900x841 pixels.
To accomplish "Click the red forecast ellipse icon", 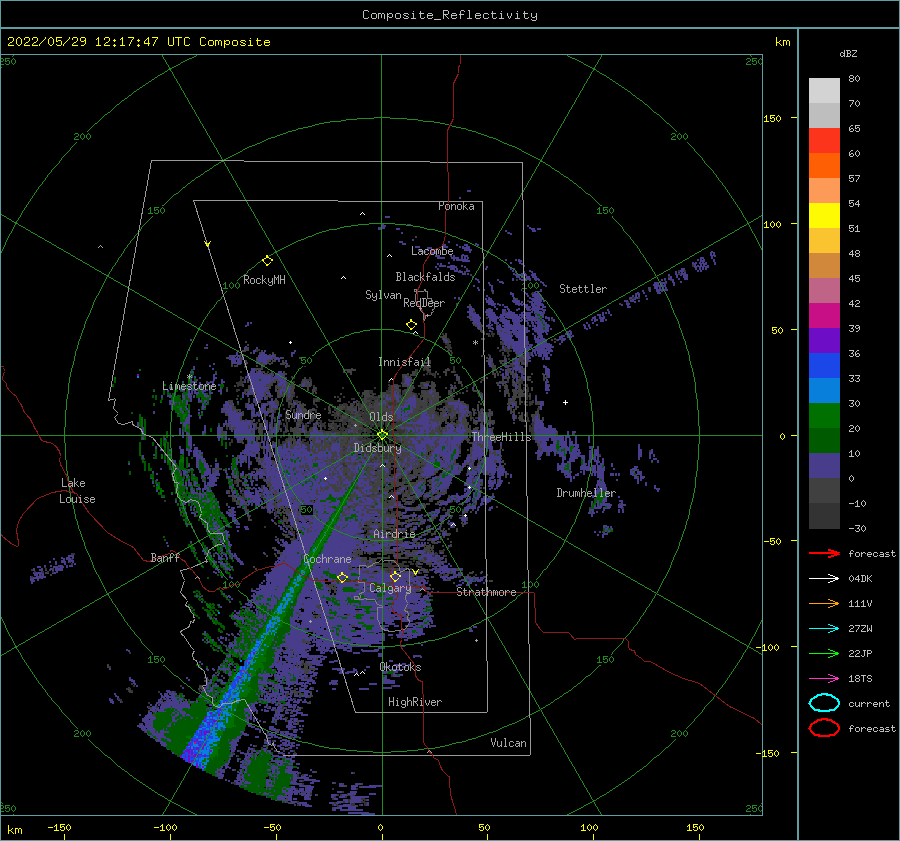I will (x=824, y=728).
